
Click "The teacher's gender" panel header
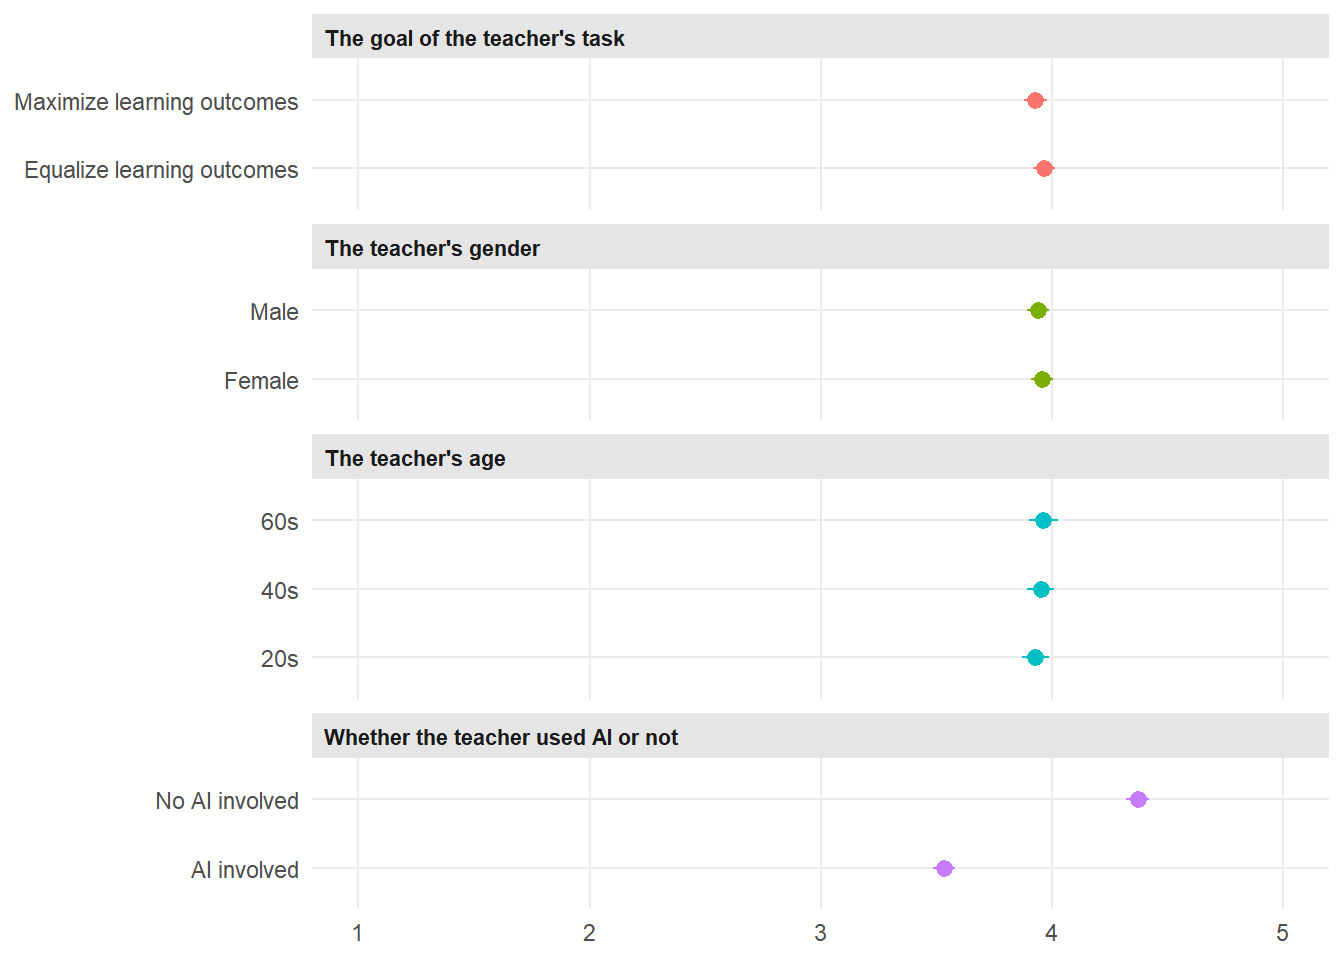pos(432,248)
